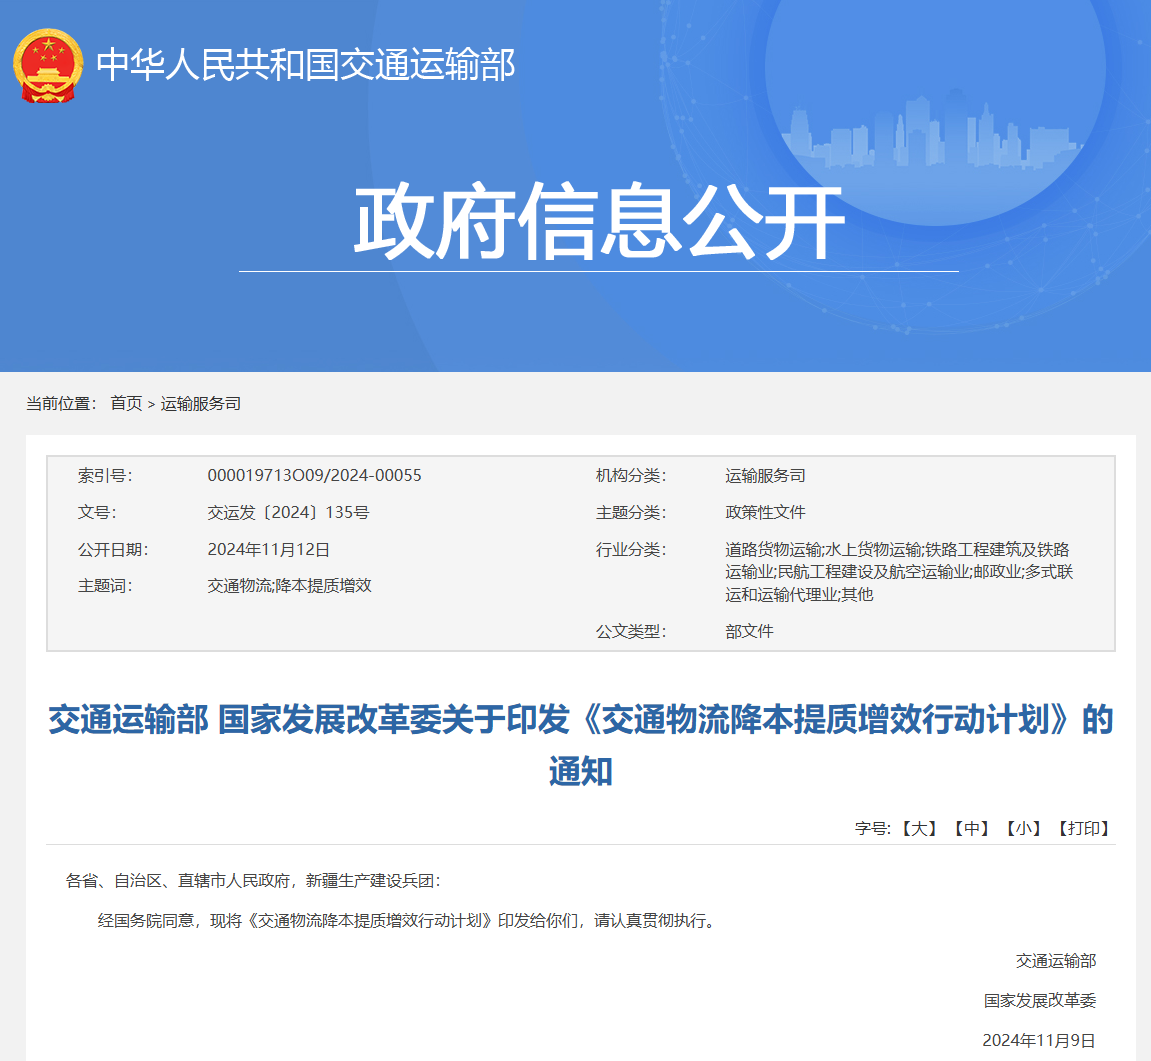Image resolution: width=1151 pixels, height=1061 pixels.
Task: Select document number 交运发〔2024〕135号
Action: click(288, 512)
